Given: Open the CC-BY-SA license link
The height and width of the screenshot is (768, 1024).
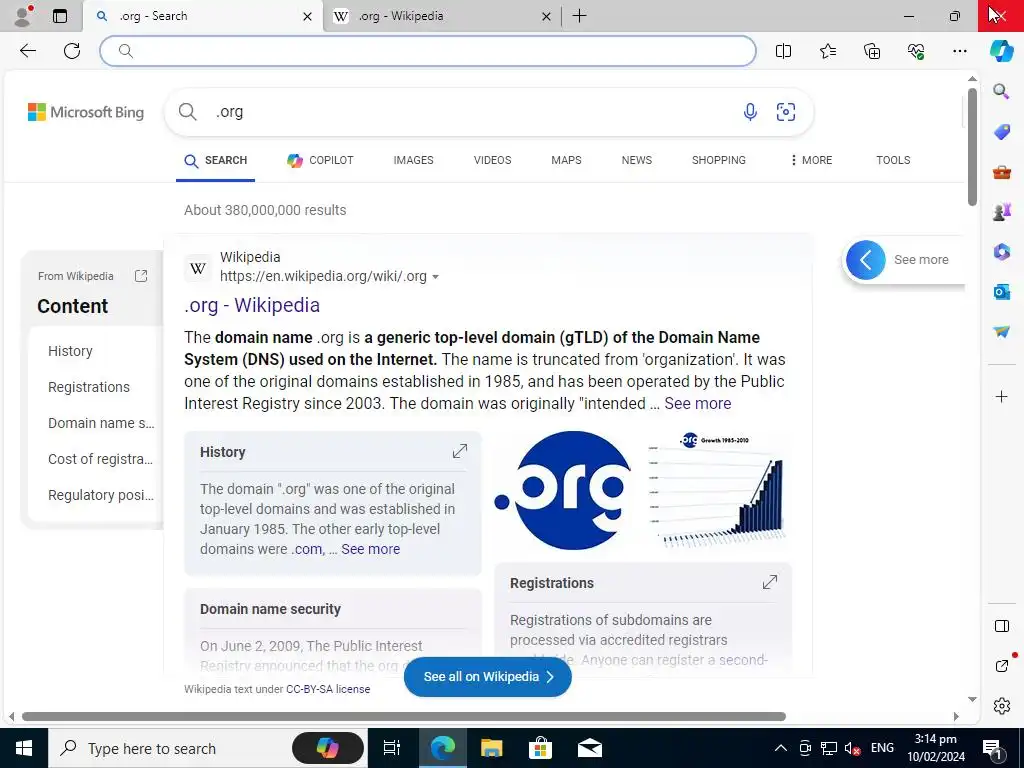Looking at the screenshot, I should point(328,689).
